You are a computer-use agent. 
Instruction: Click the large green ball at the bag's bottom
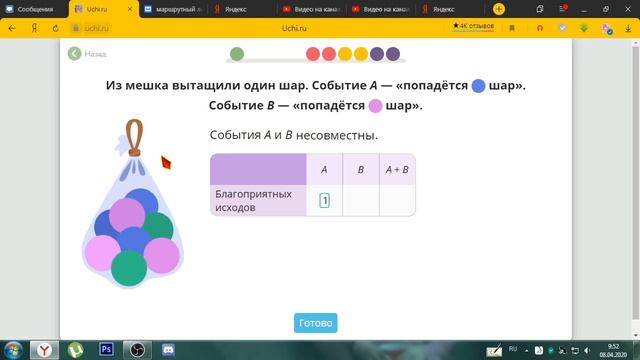(x=129, y=268)
